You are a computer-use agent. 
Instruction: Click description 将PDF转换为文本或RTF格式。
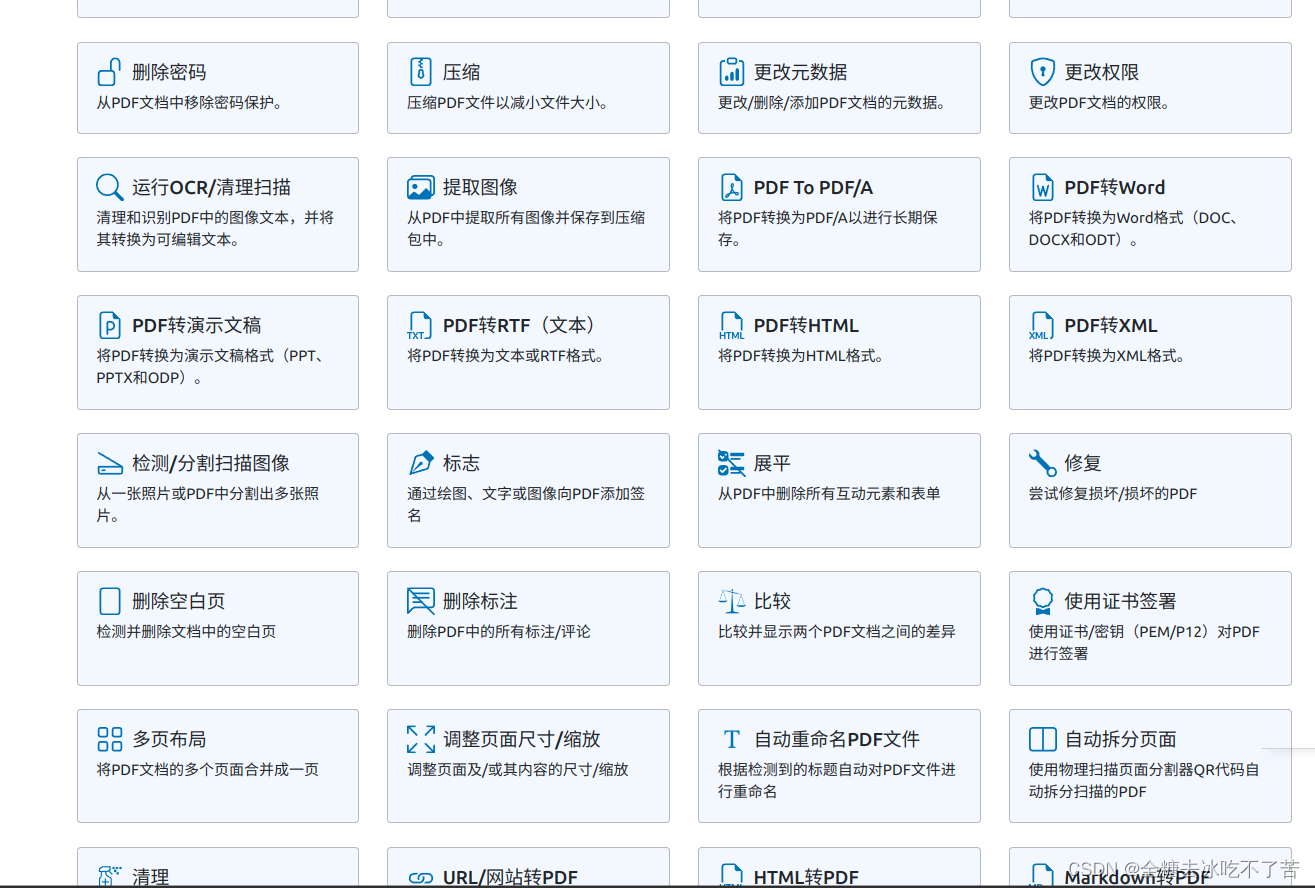tap(506, 355)
